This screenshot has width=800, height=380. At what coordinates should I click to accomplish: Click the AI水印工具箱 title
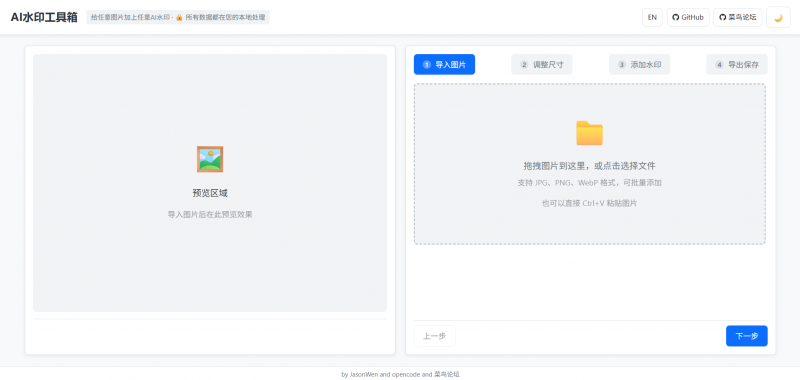coord(44,17)
